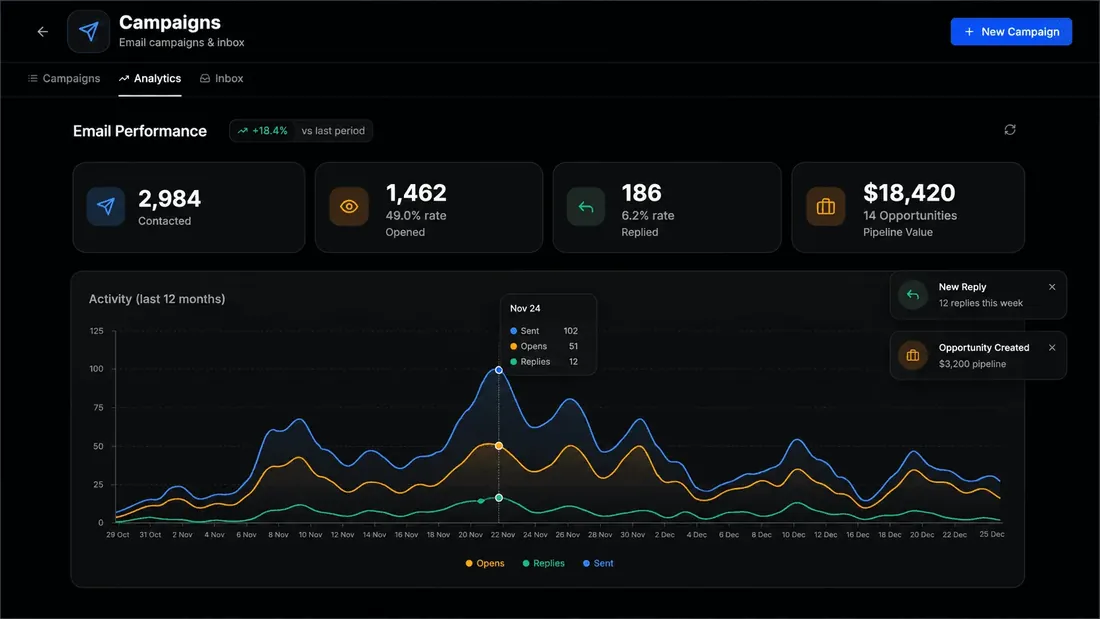Click the Opportunity Created briefcase icon

(913, 356)
